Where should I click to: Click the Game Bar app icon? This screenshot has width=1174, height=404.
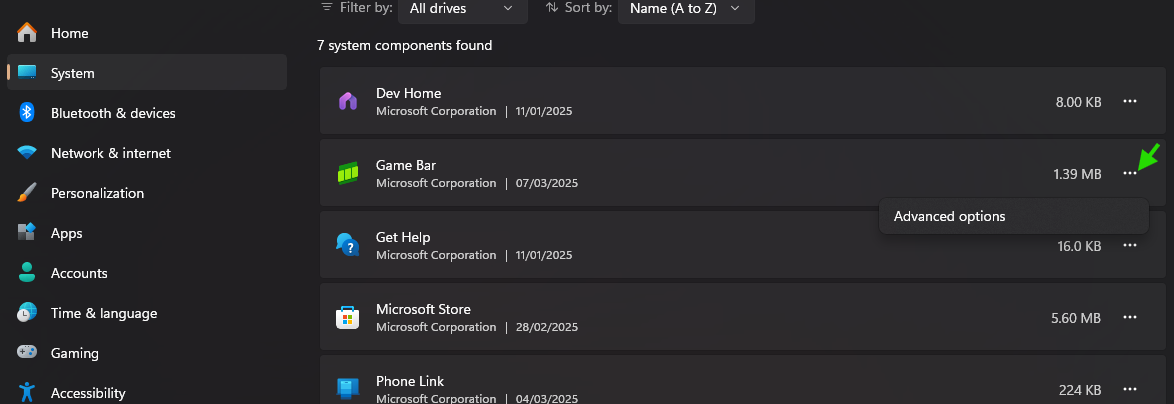click(347, 173)
